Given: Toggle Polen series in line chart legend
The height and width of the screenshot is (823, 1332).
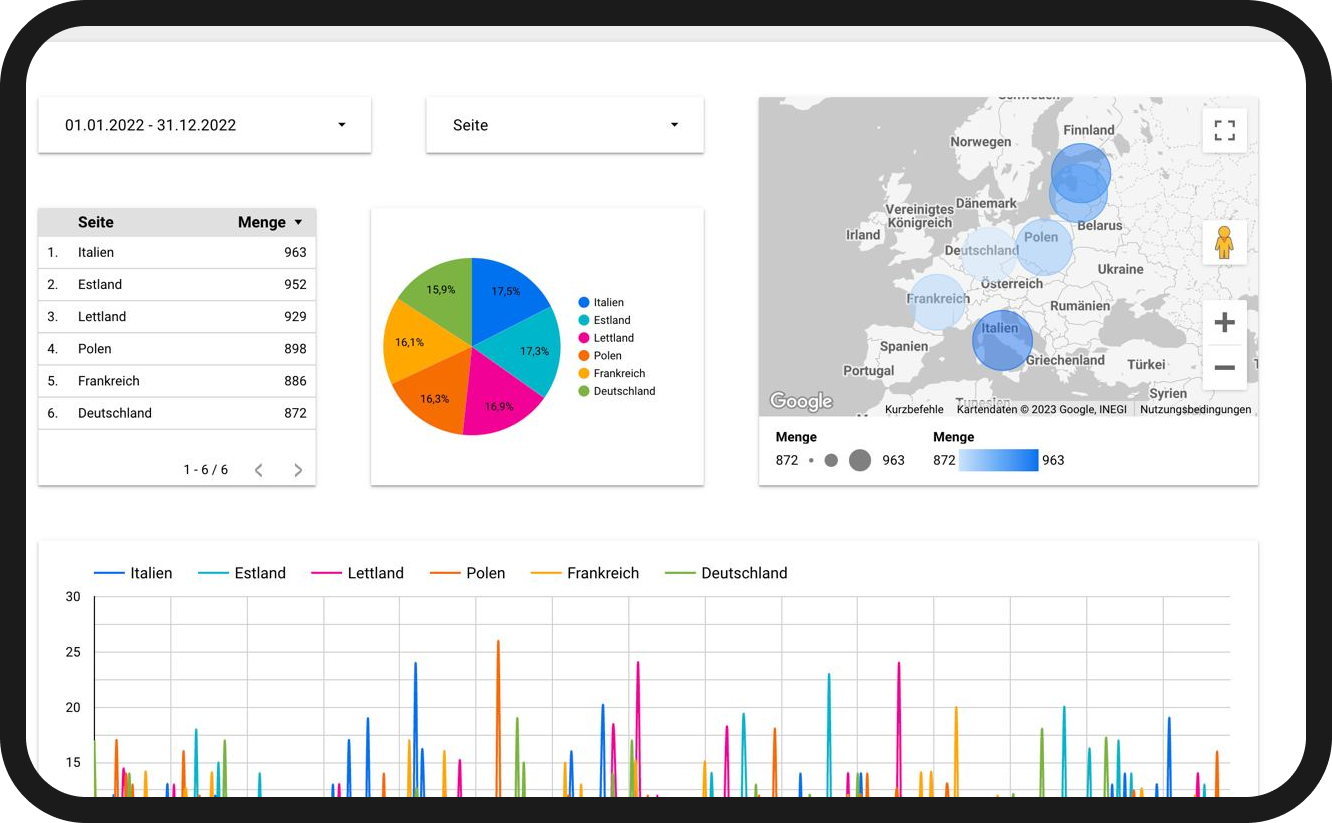Looking at the screenshot, I should tap(468, 573).
